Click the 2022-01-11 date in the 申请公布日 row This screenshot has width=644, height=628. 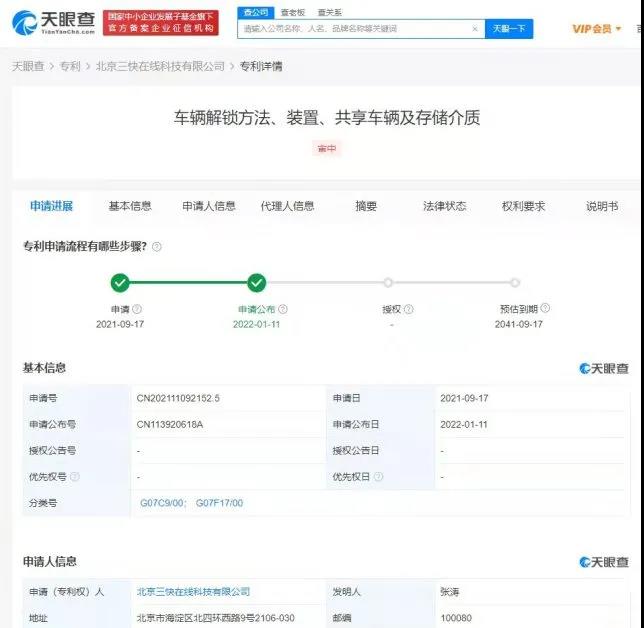(x=464, y=425)
